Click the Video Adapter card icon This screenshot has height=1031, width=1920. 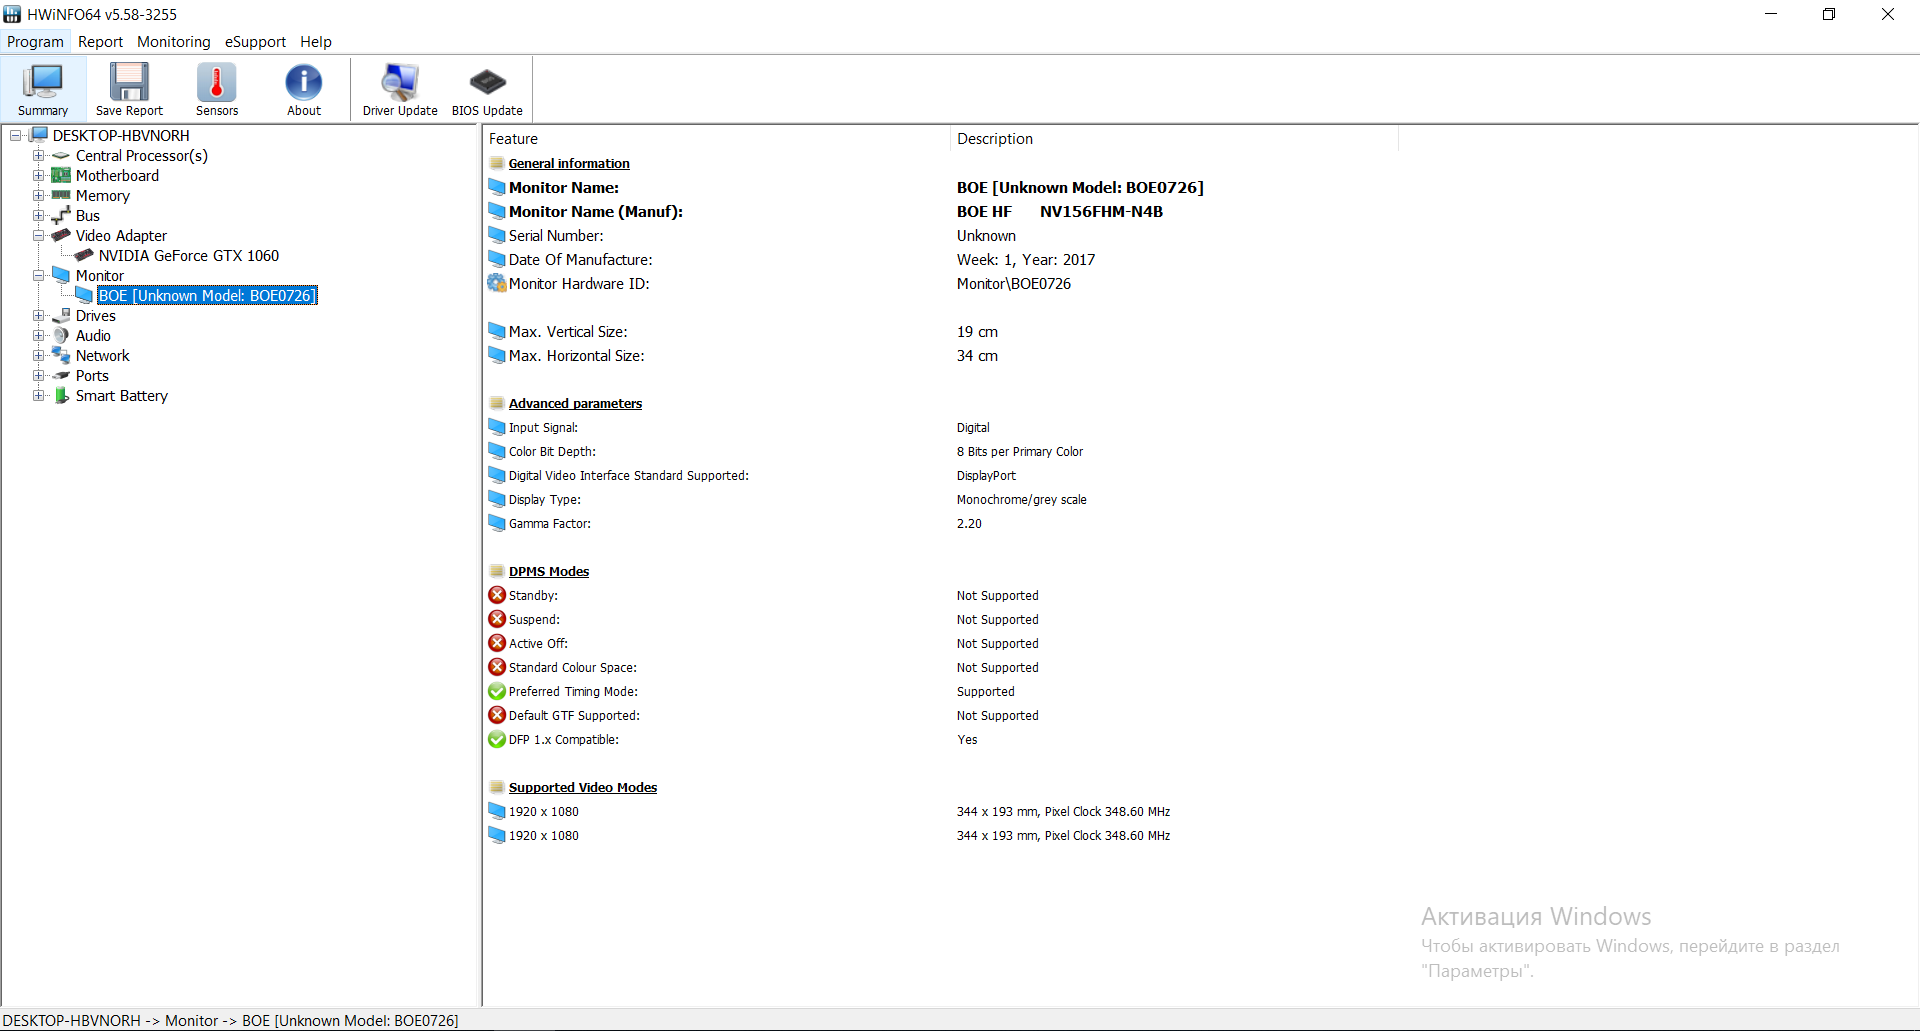[61, 236]
